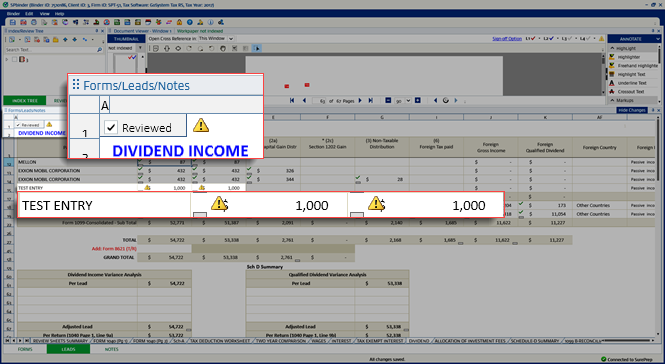Rotate the document counterclockwise

(x=212, y=48)
